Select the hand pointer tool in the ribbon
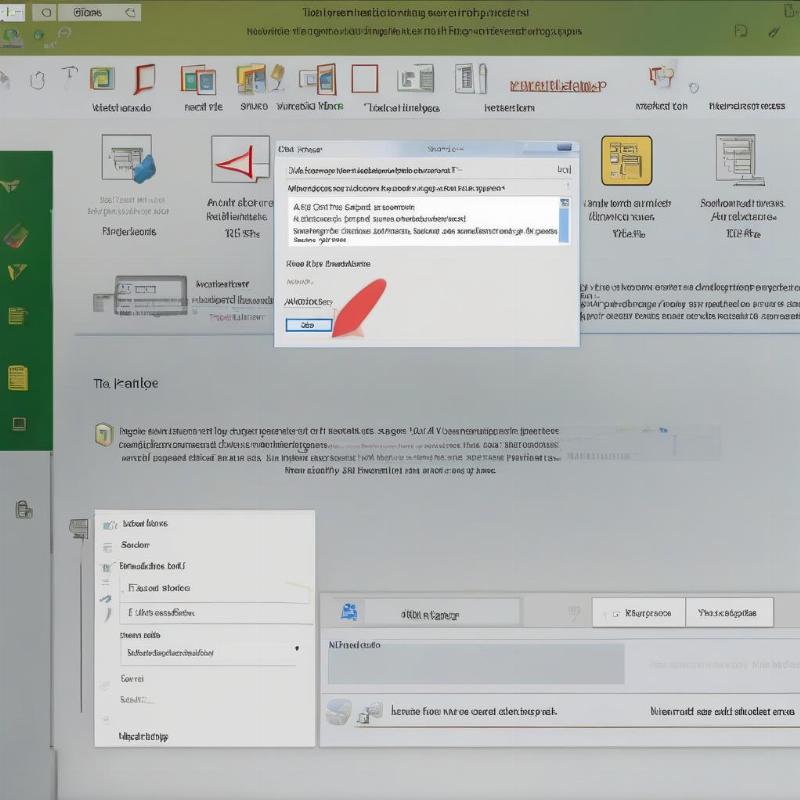This screenshot has width=800, height=800. [36, 78]
